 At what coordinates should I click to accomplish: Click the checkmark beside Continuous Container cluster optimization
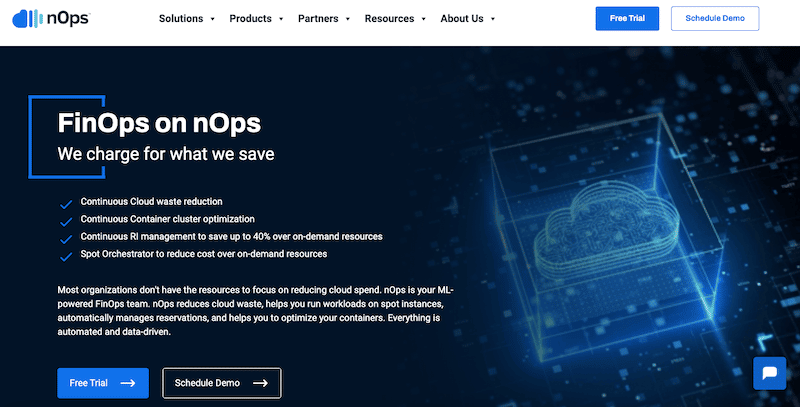point(66,222)
